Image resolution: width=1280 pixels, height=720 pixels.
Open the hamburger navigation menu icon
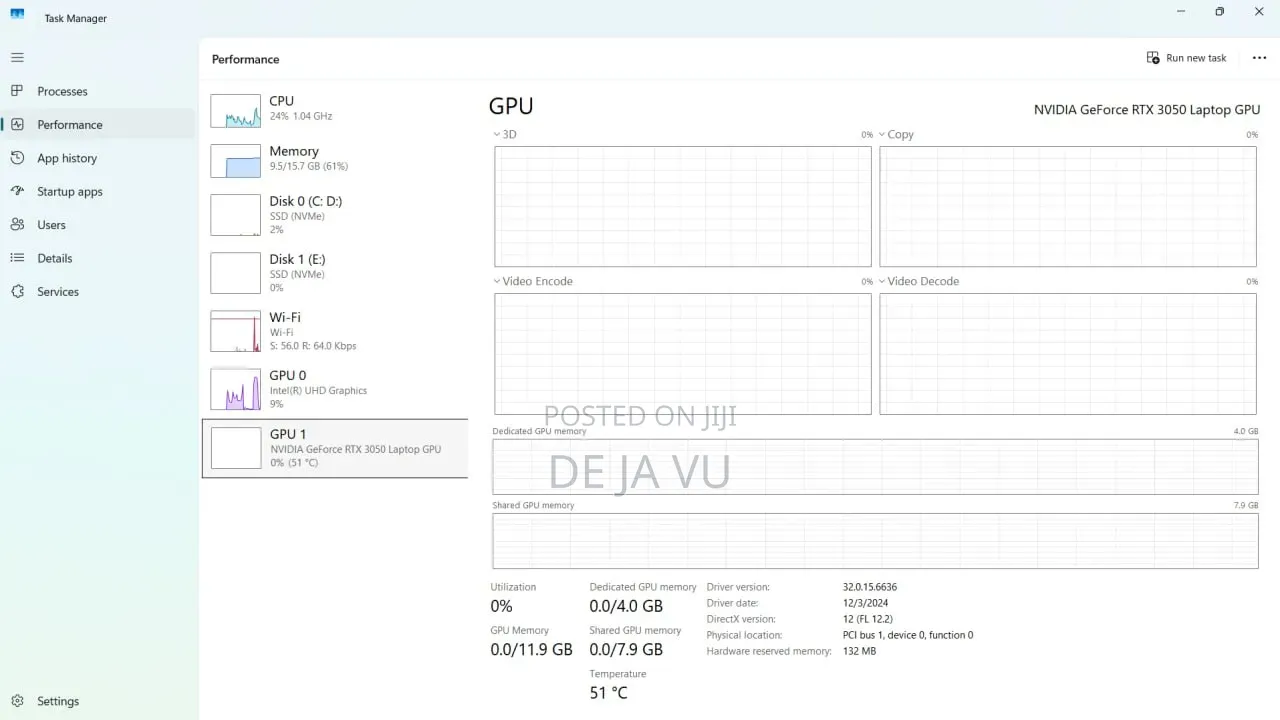click(x=17, y=58)
